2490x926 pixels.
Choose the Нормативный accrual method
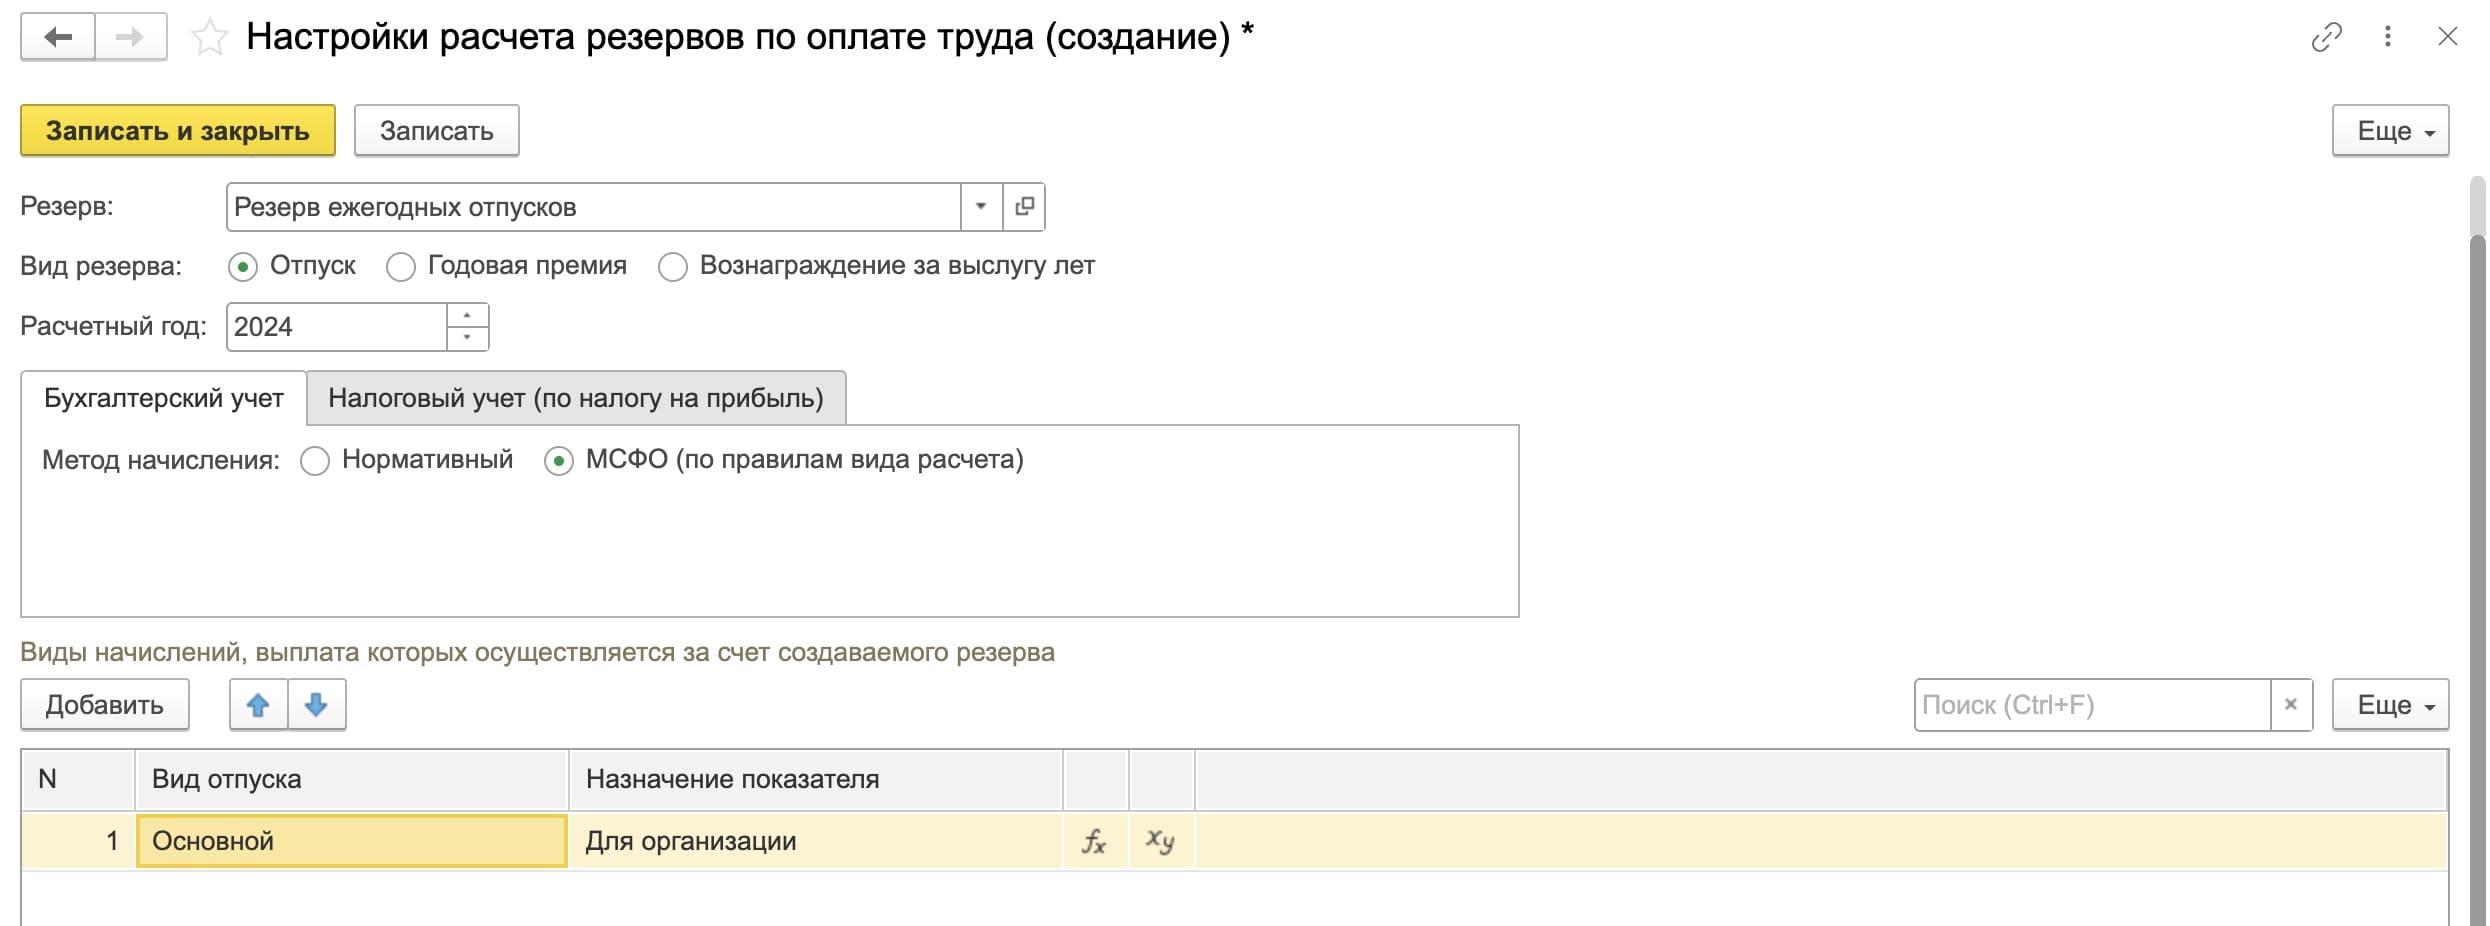point(315,461)
